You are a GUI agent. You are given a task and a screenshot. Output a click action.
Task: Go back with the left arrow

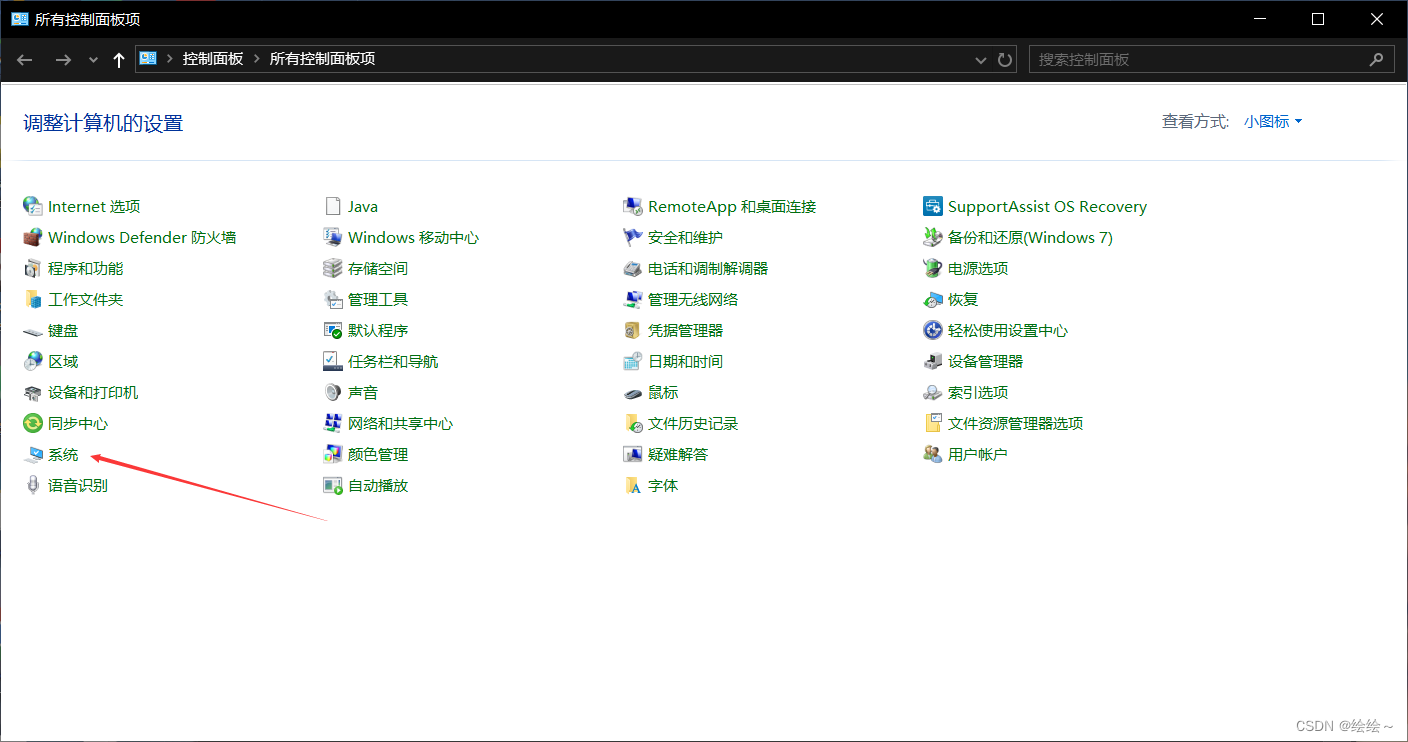click(x=25, y=59)
